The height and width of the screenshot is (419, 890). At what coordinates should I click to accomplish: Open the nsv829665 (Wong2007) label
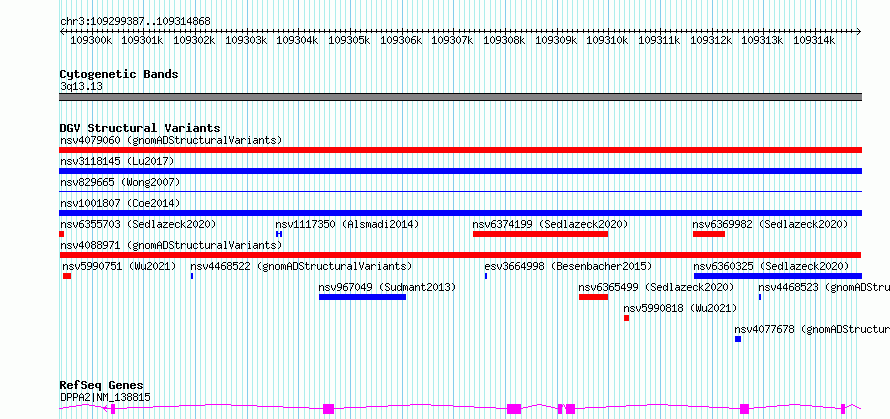click(120, 183)
